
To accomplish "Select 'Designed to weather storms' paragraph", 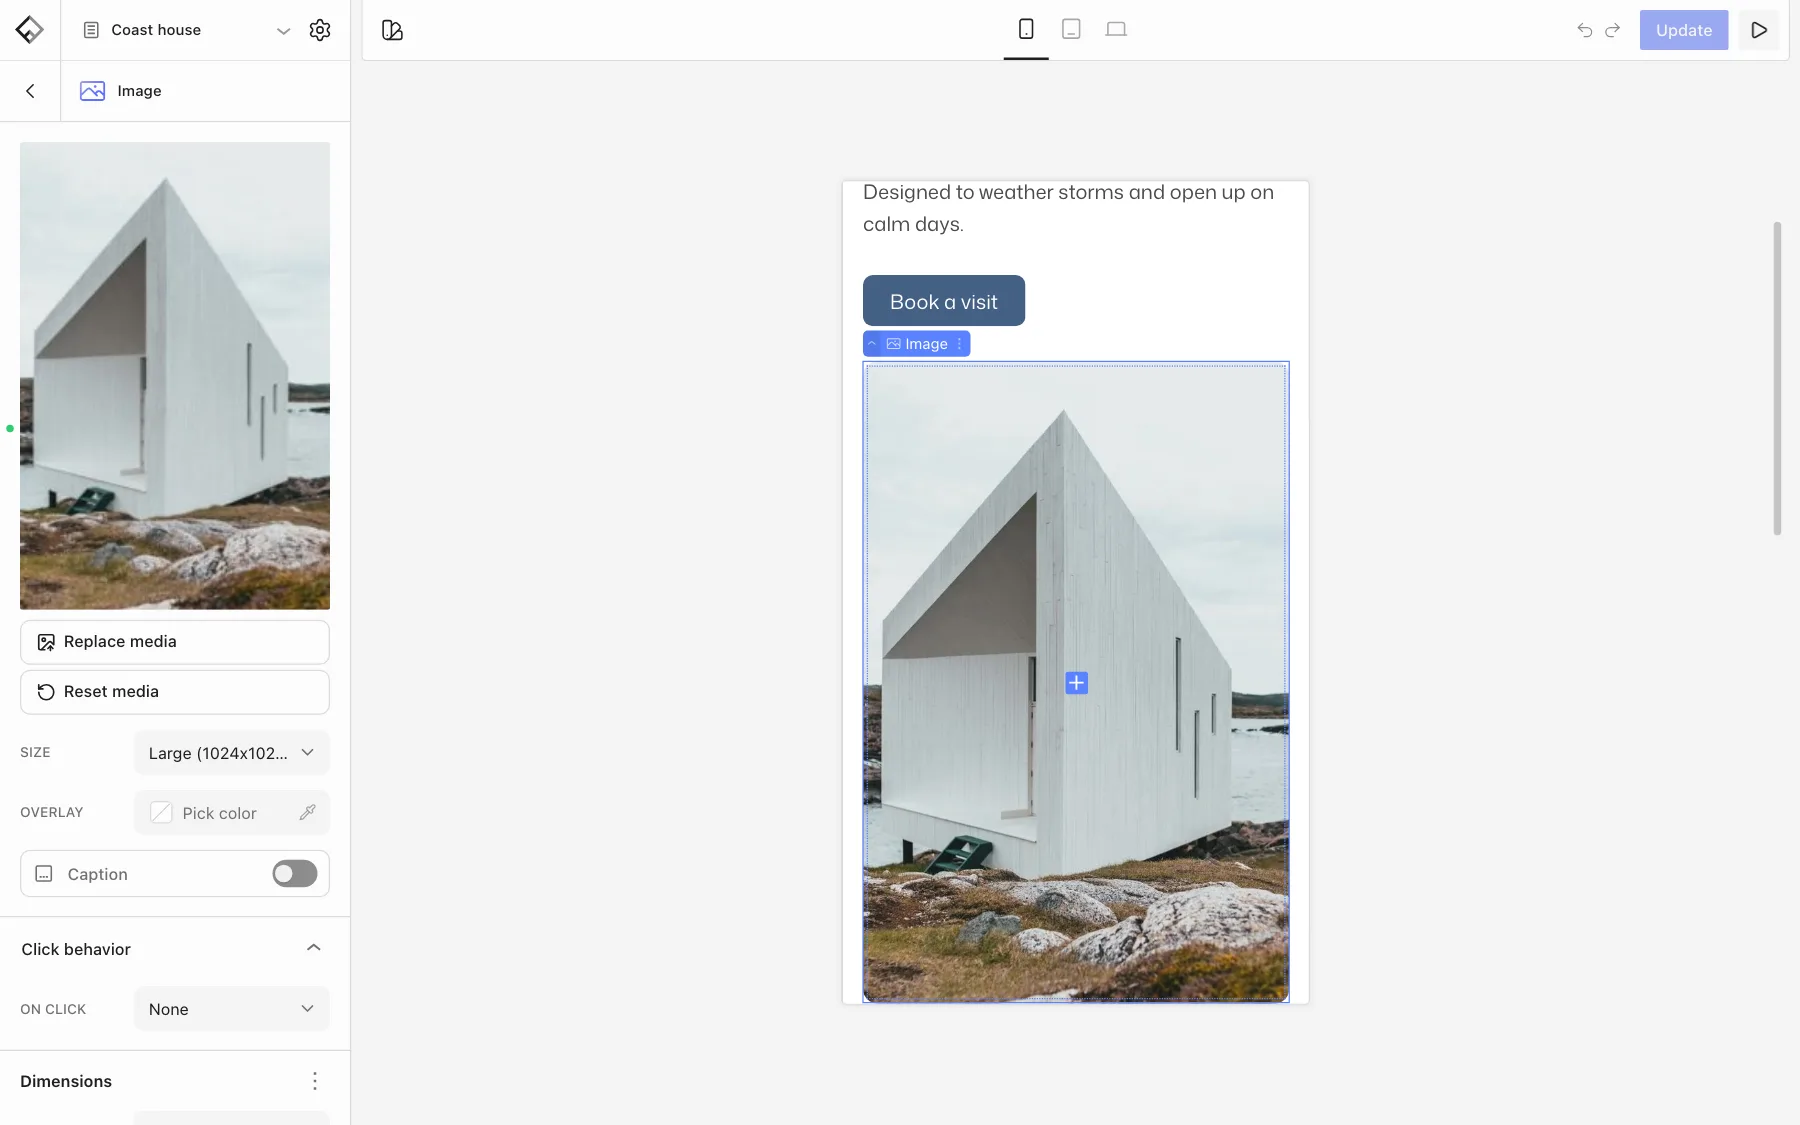I will point(1068,208).
